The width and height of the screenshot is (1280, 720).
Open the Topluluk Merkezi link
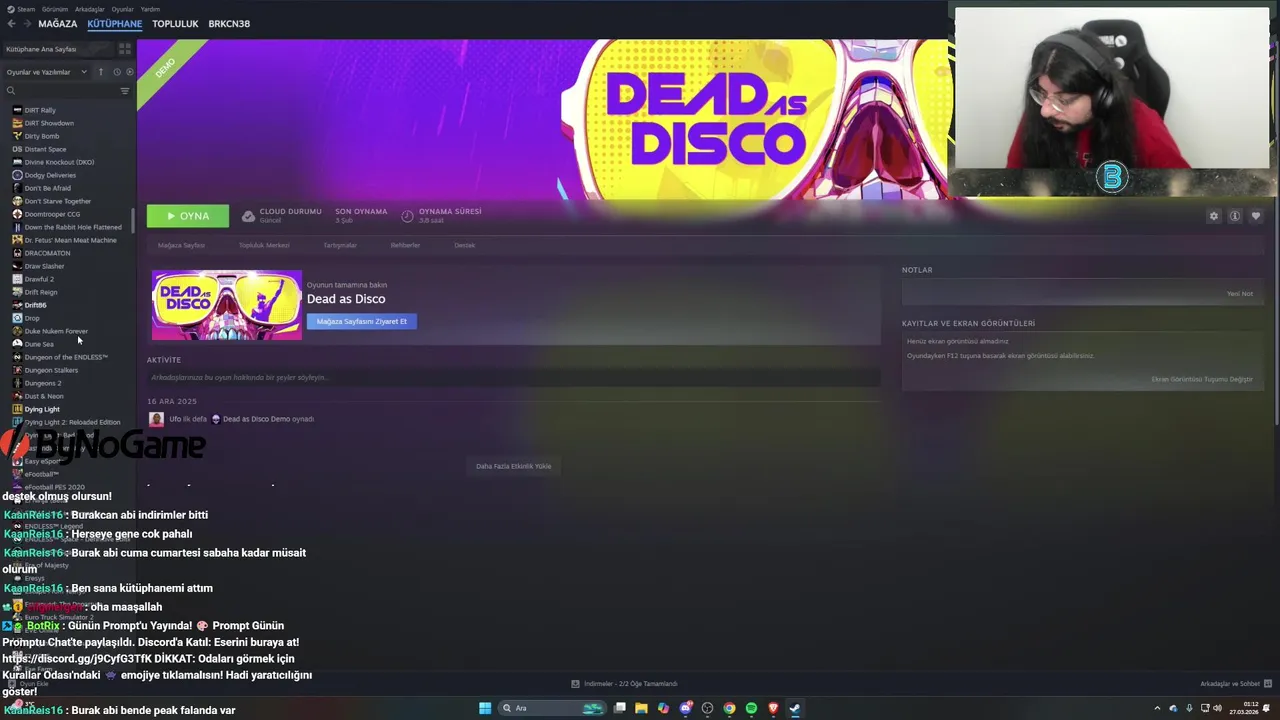264,245
